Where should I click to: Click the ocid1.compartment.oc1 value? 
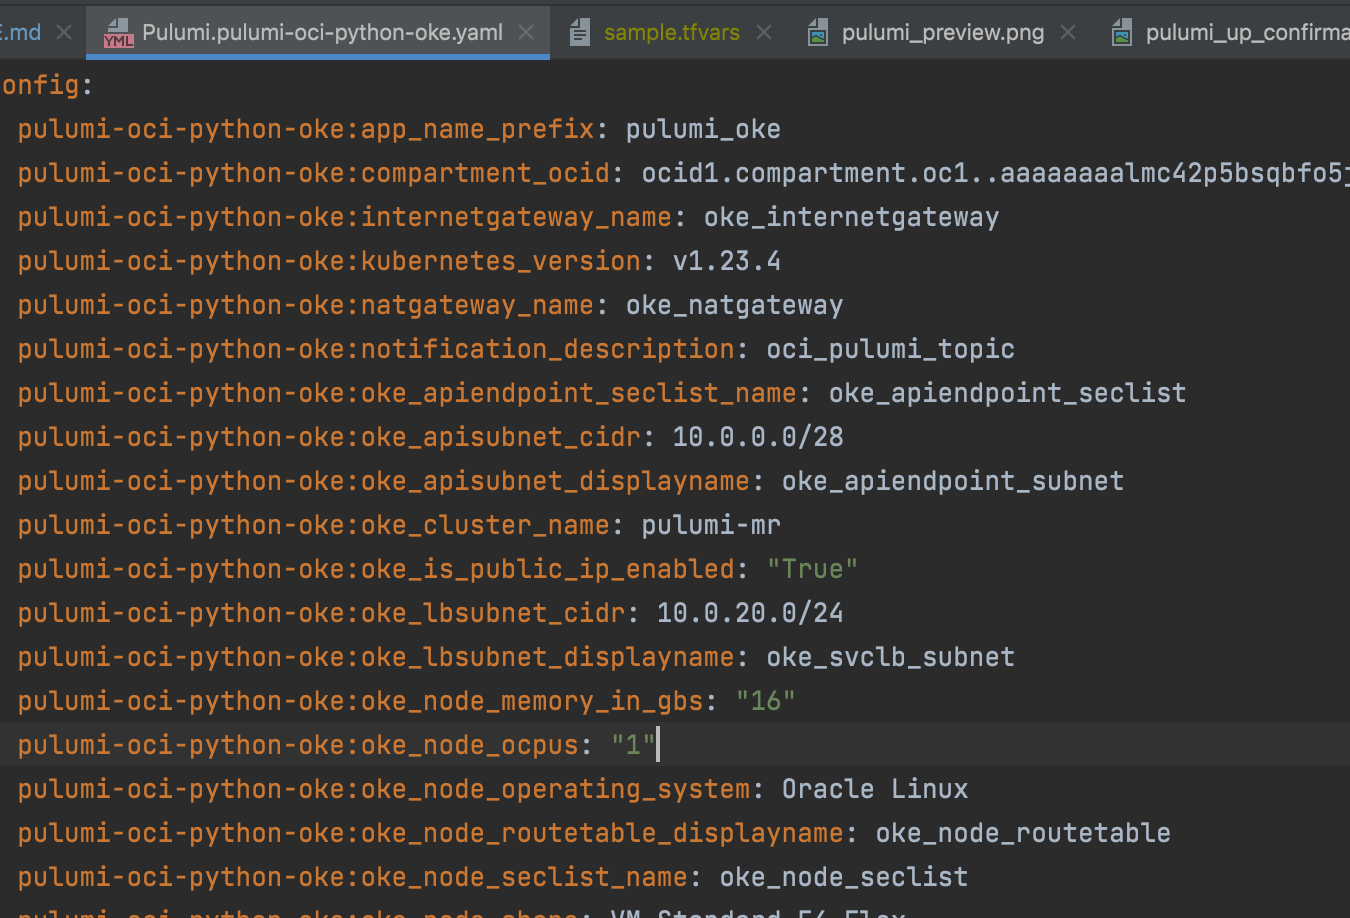pyautogui.click(x=996, y=173)
